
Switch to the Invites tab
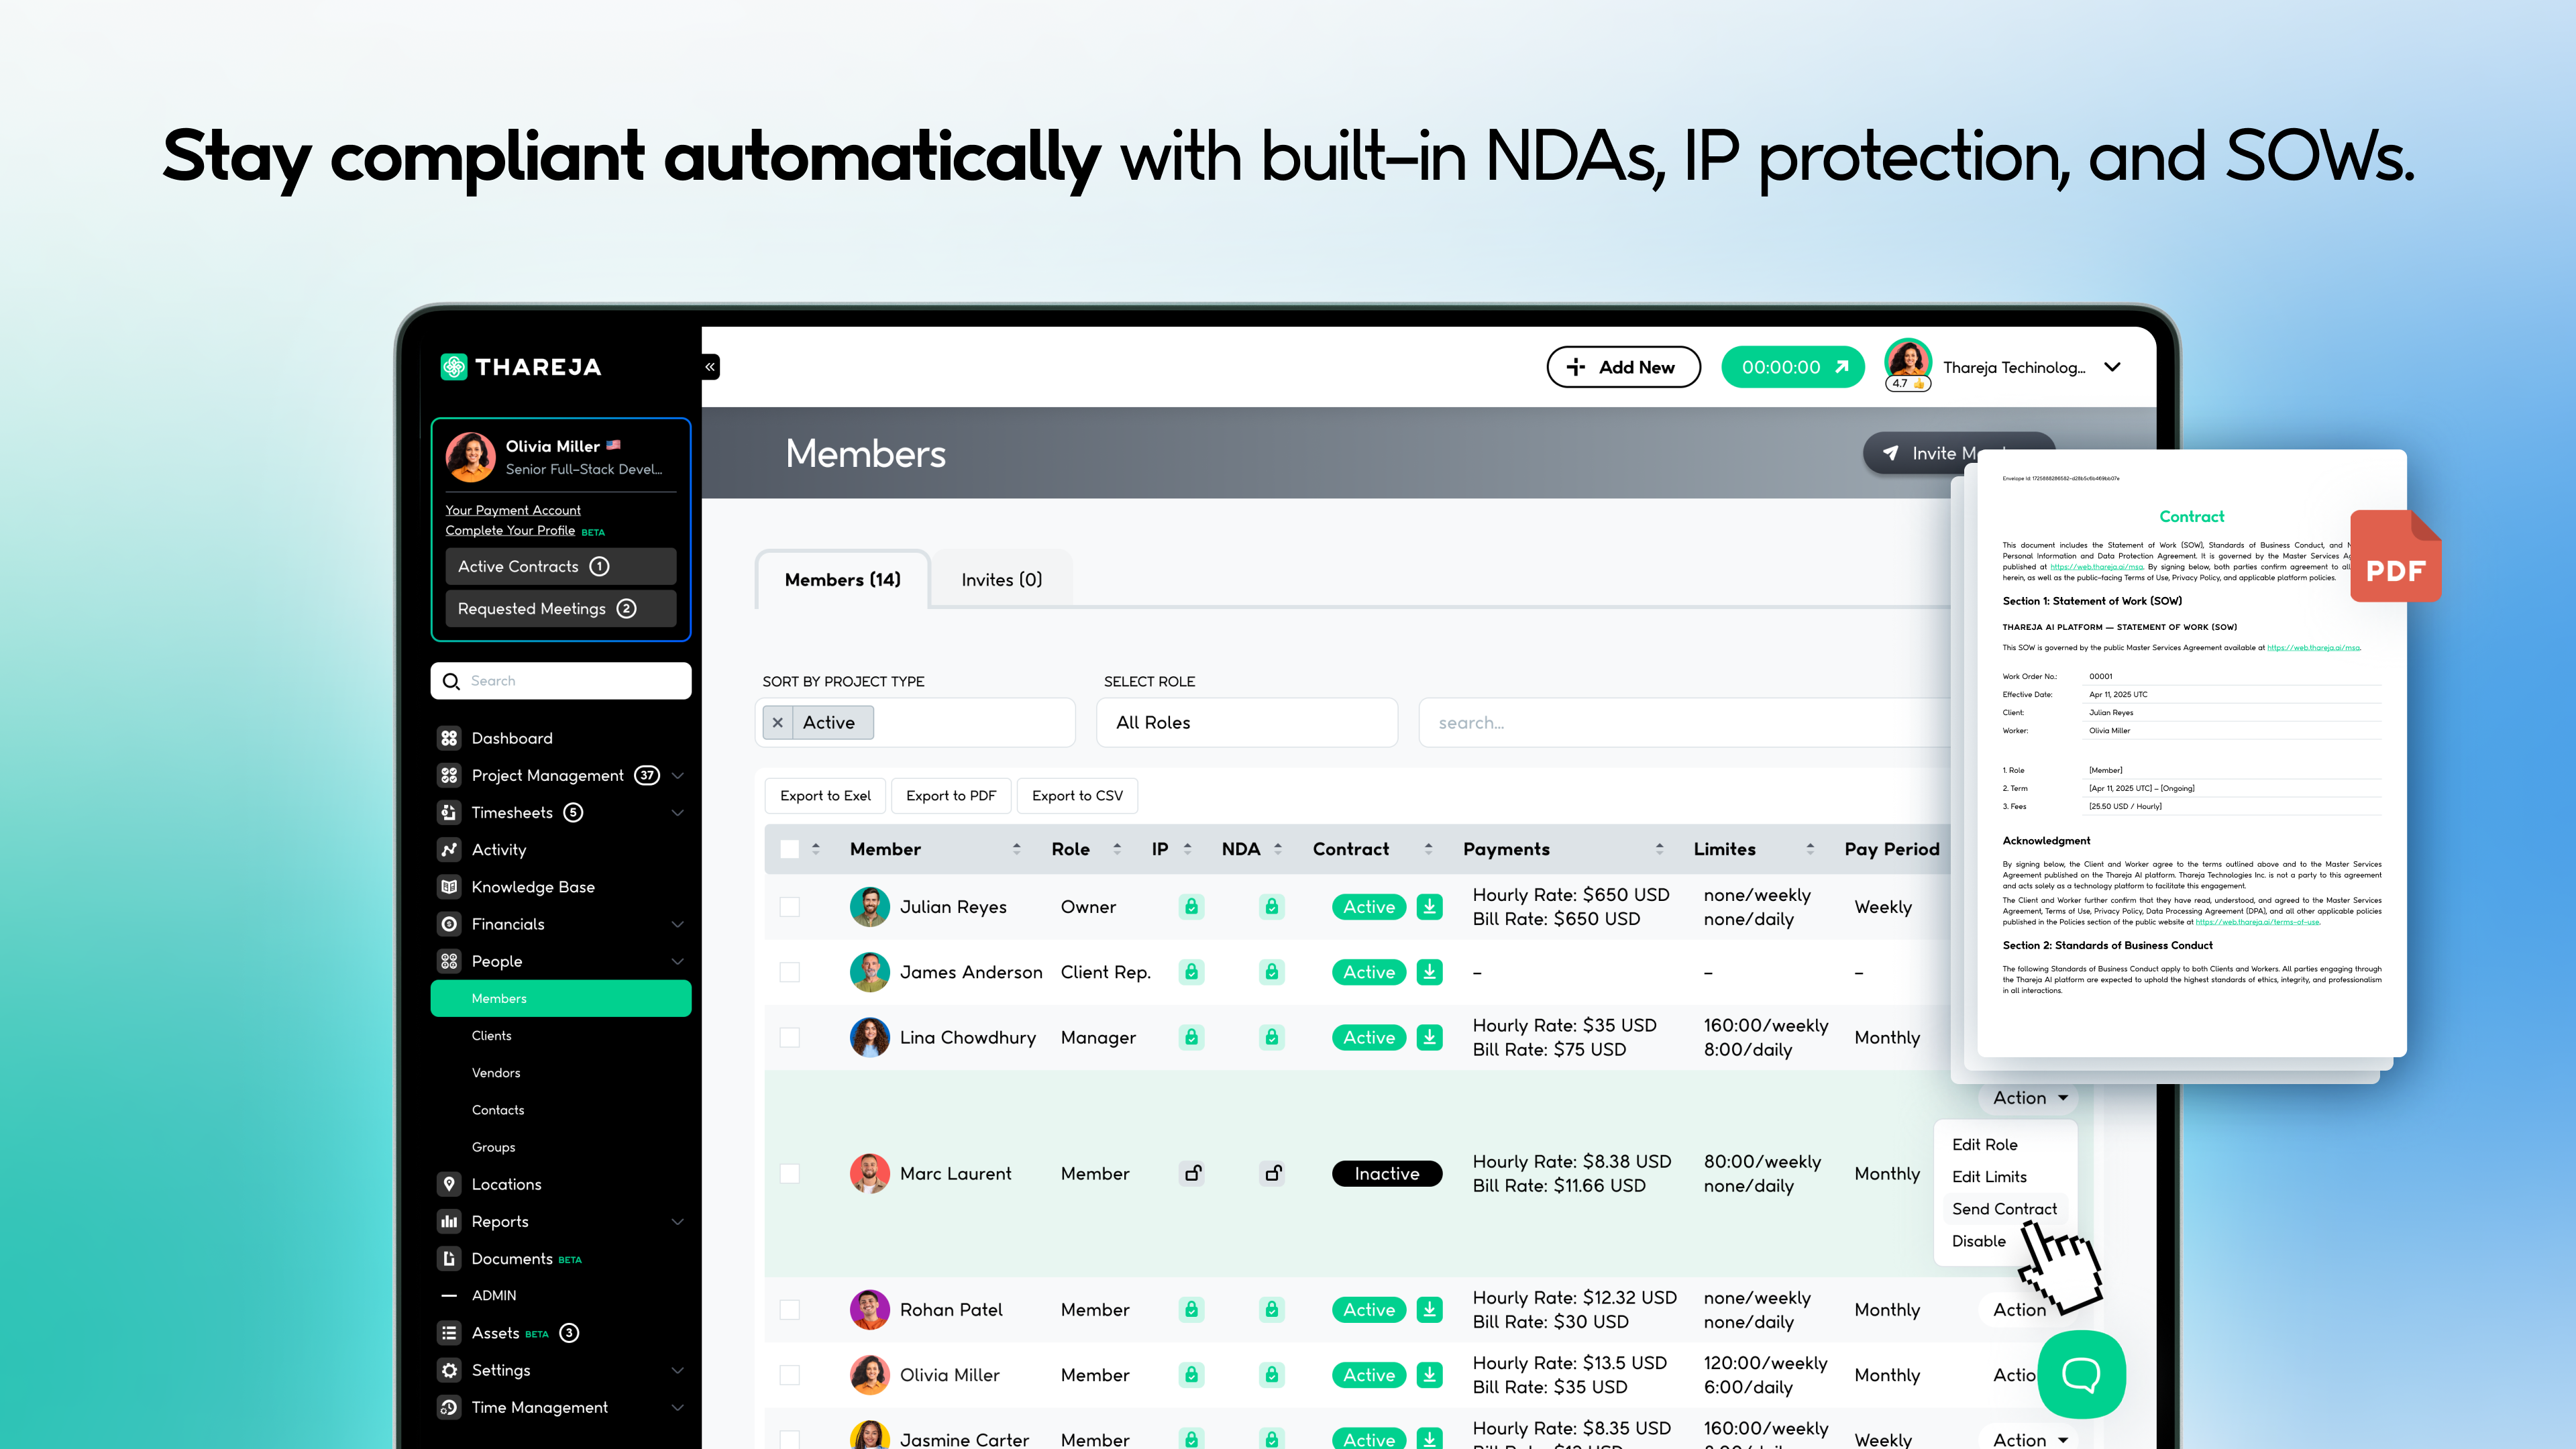tap(1001, 579)
